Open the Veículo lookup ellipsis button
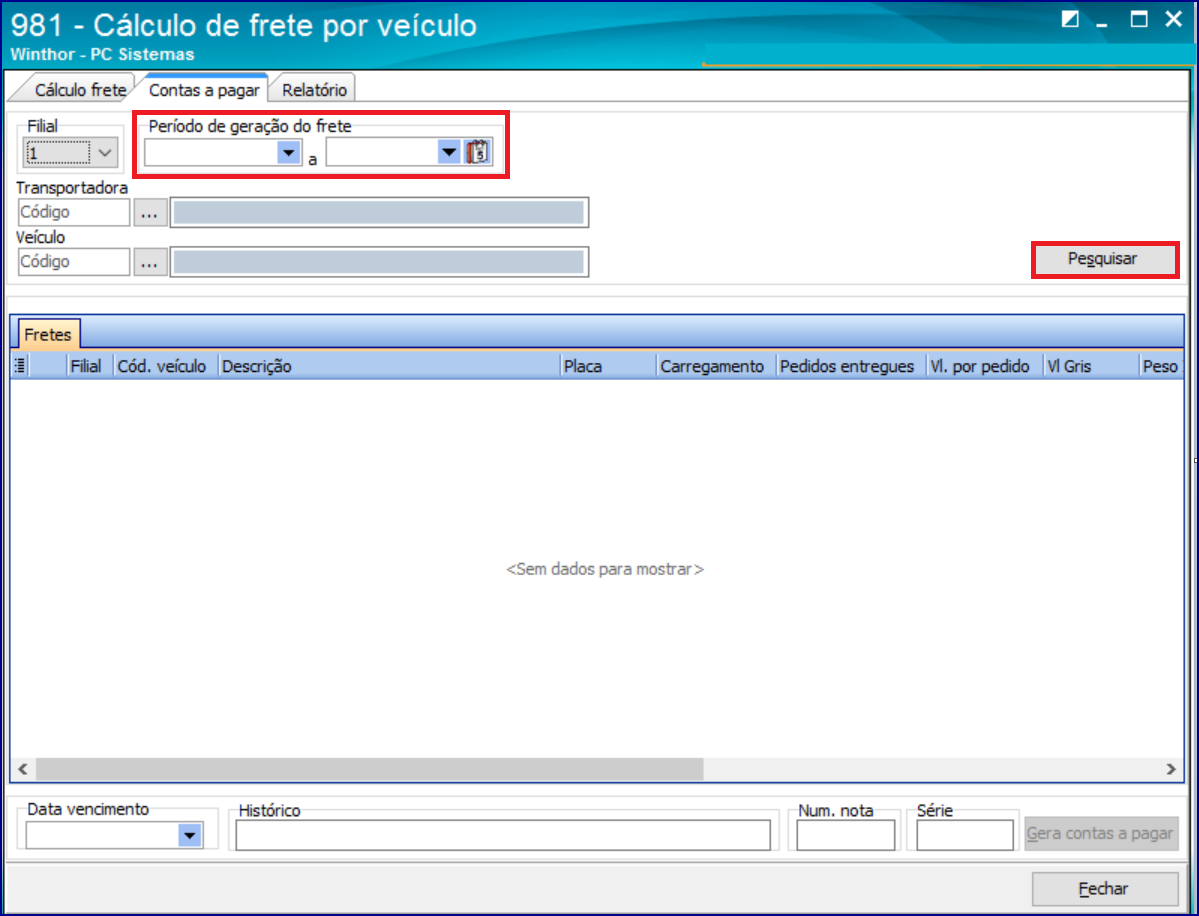The width and height of the screenshot is (1199, 916). click(x=150, y=261)
